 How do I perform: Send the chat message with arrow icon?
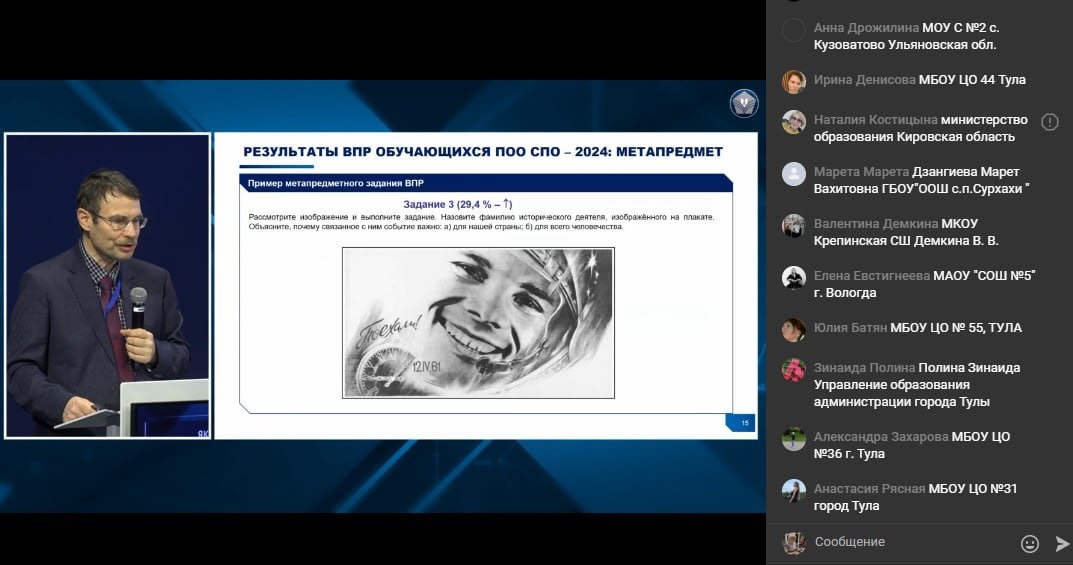coord(1061,543)
